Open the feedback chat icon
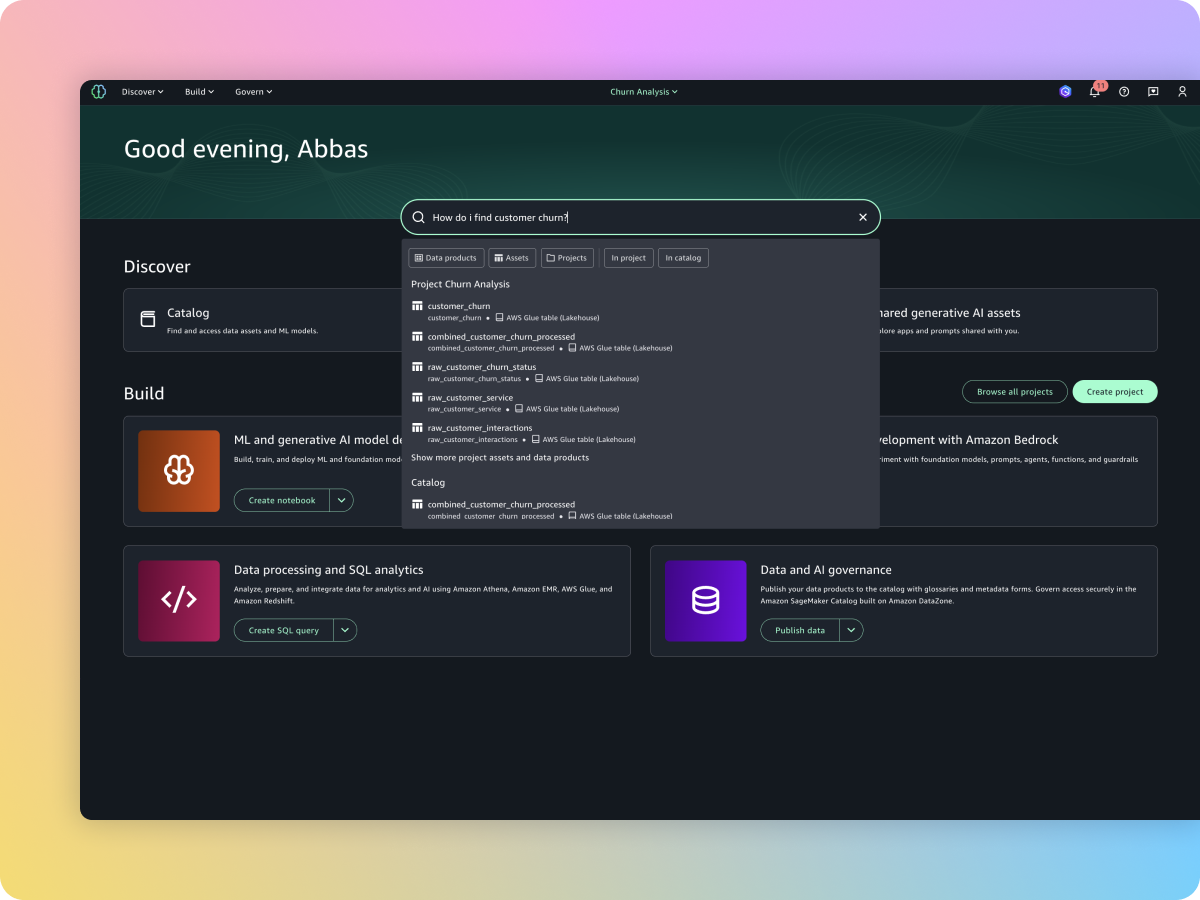This screenshot has width=1200, height=900. point(1153,92)
